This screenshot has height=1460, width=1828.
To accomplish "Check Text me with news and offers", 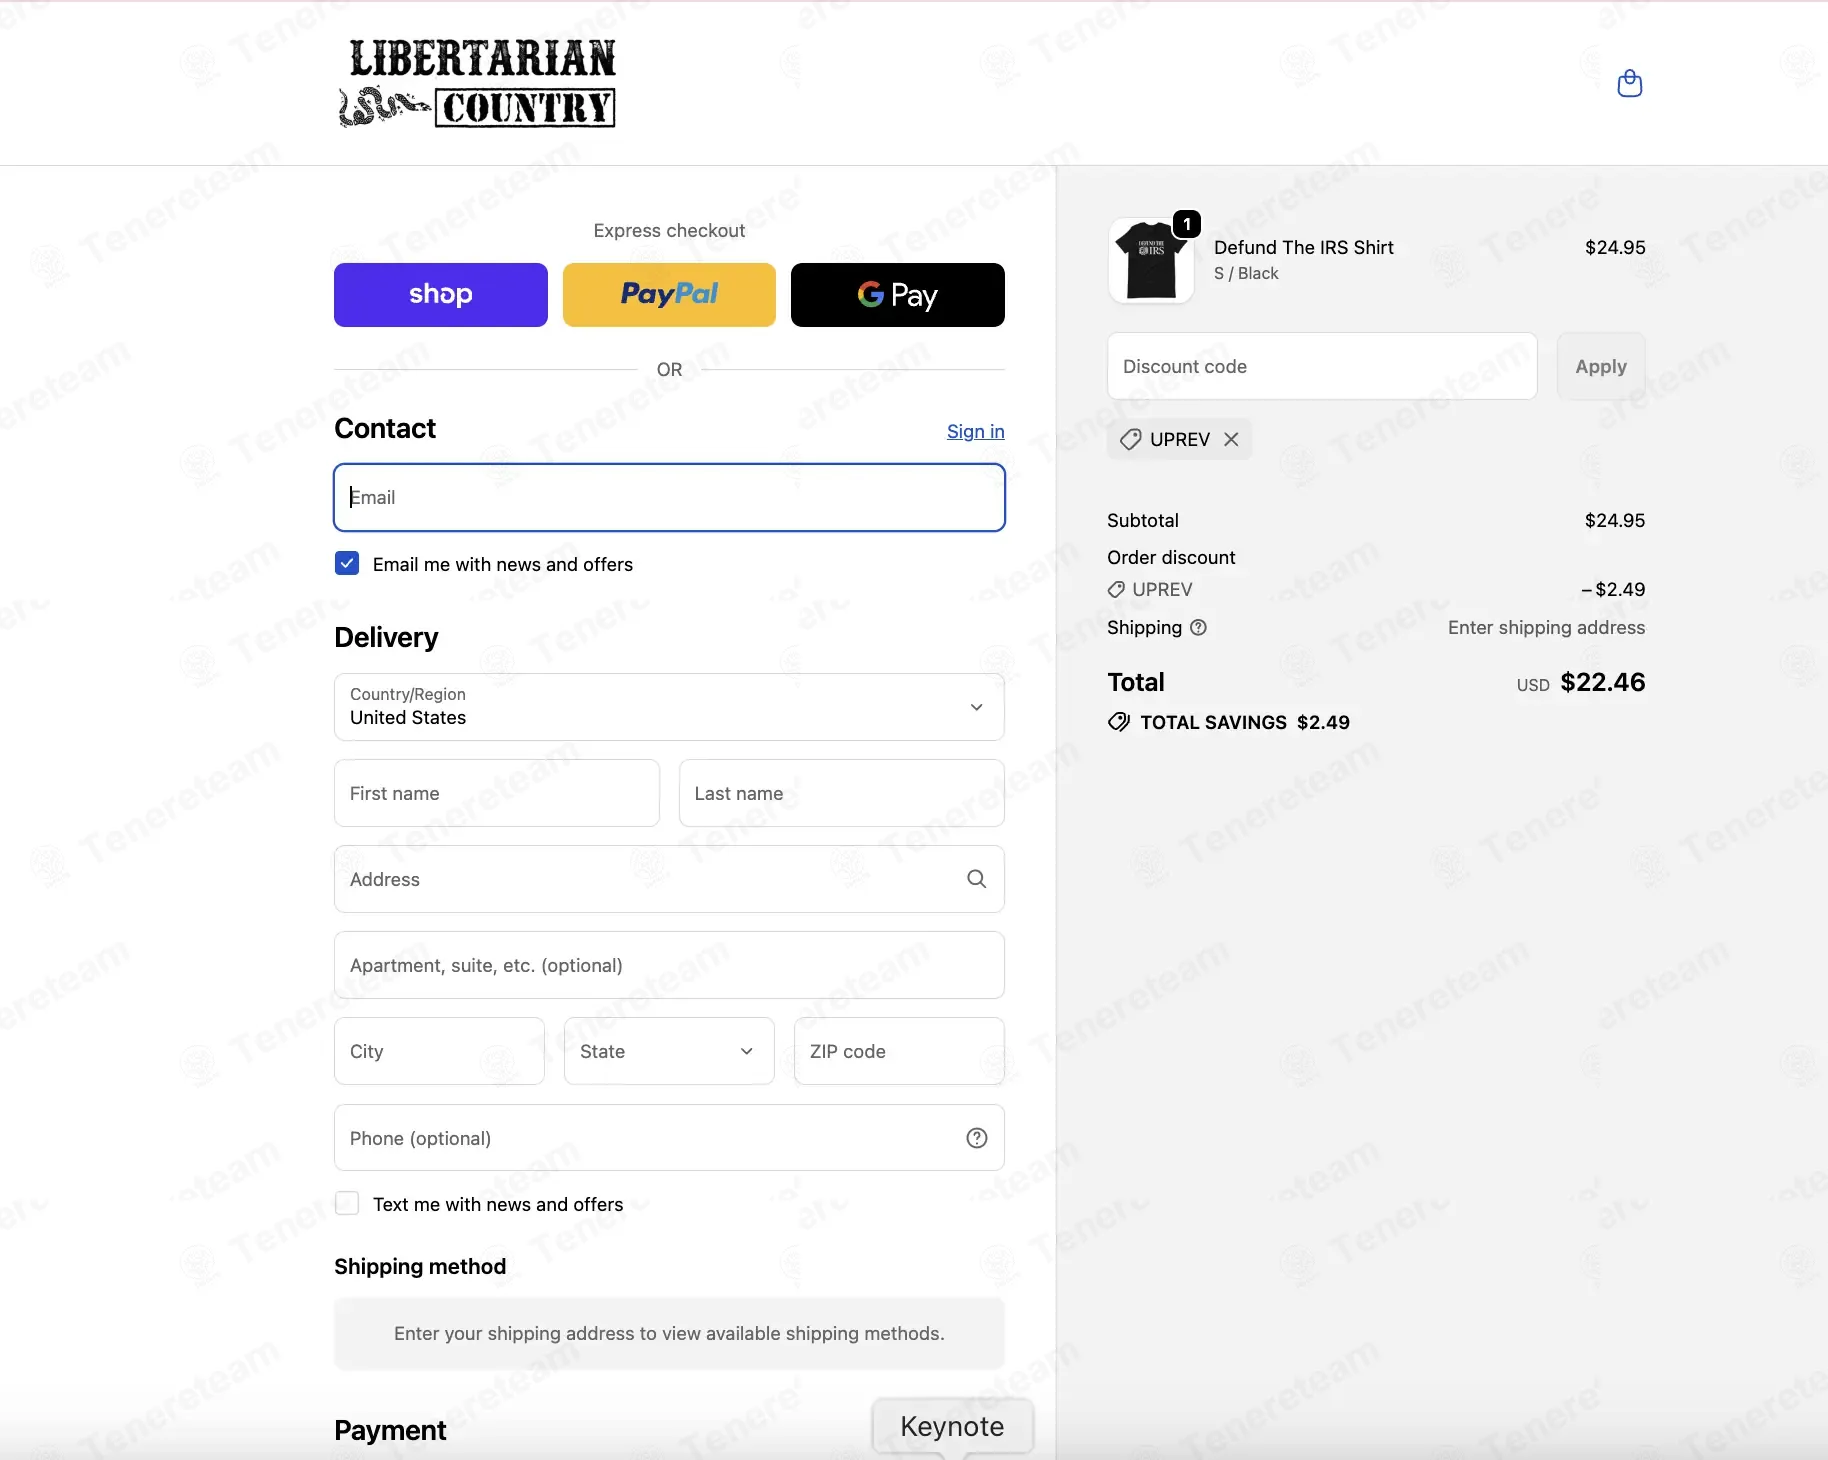I will coord(347,1203).
